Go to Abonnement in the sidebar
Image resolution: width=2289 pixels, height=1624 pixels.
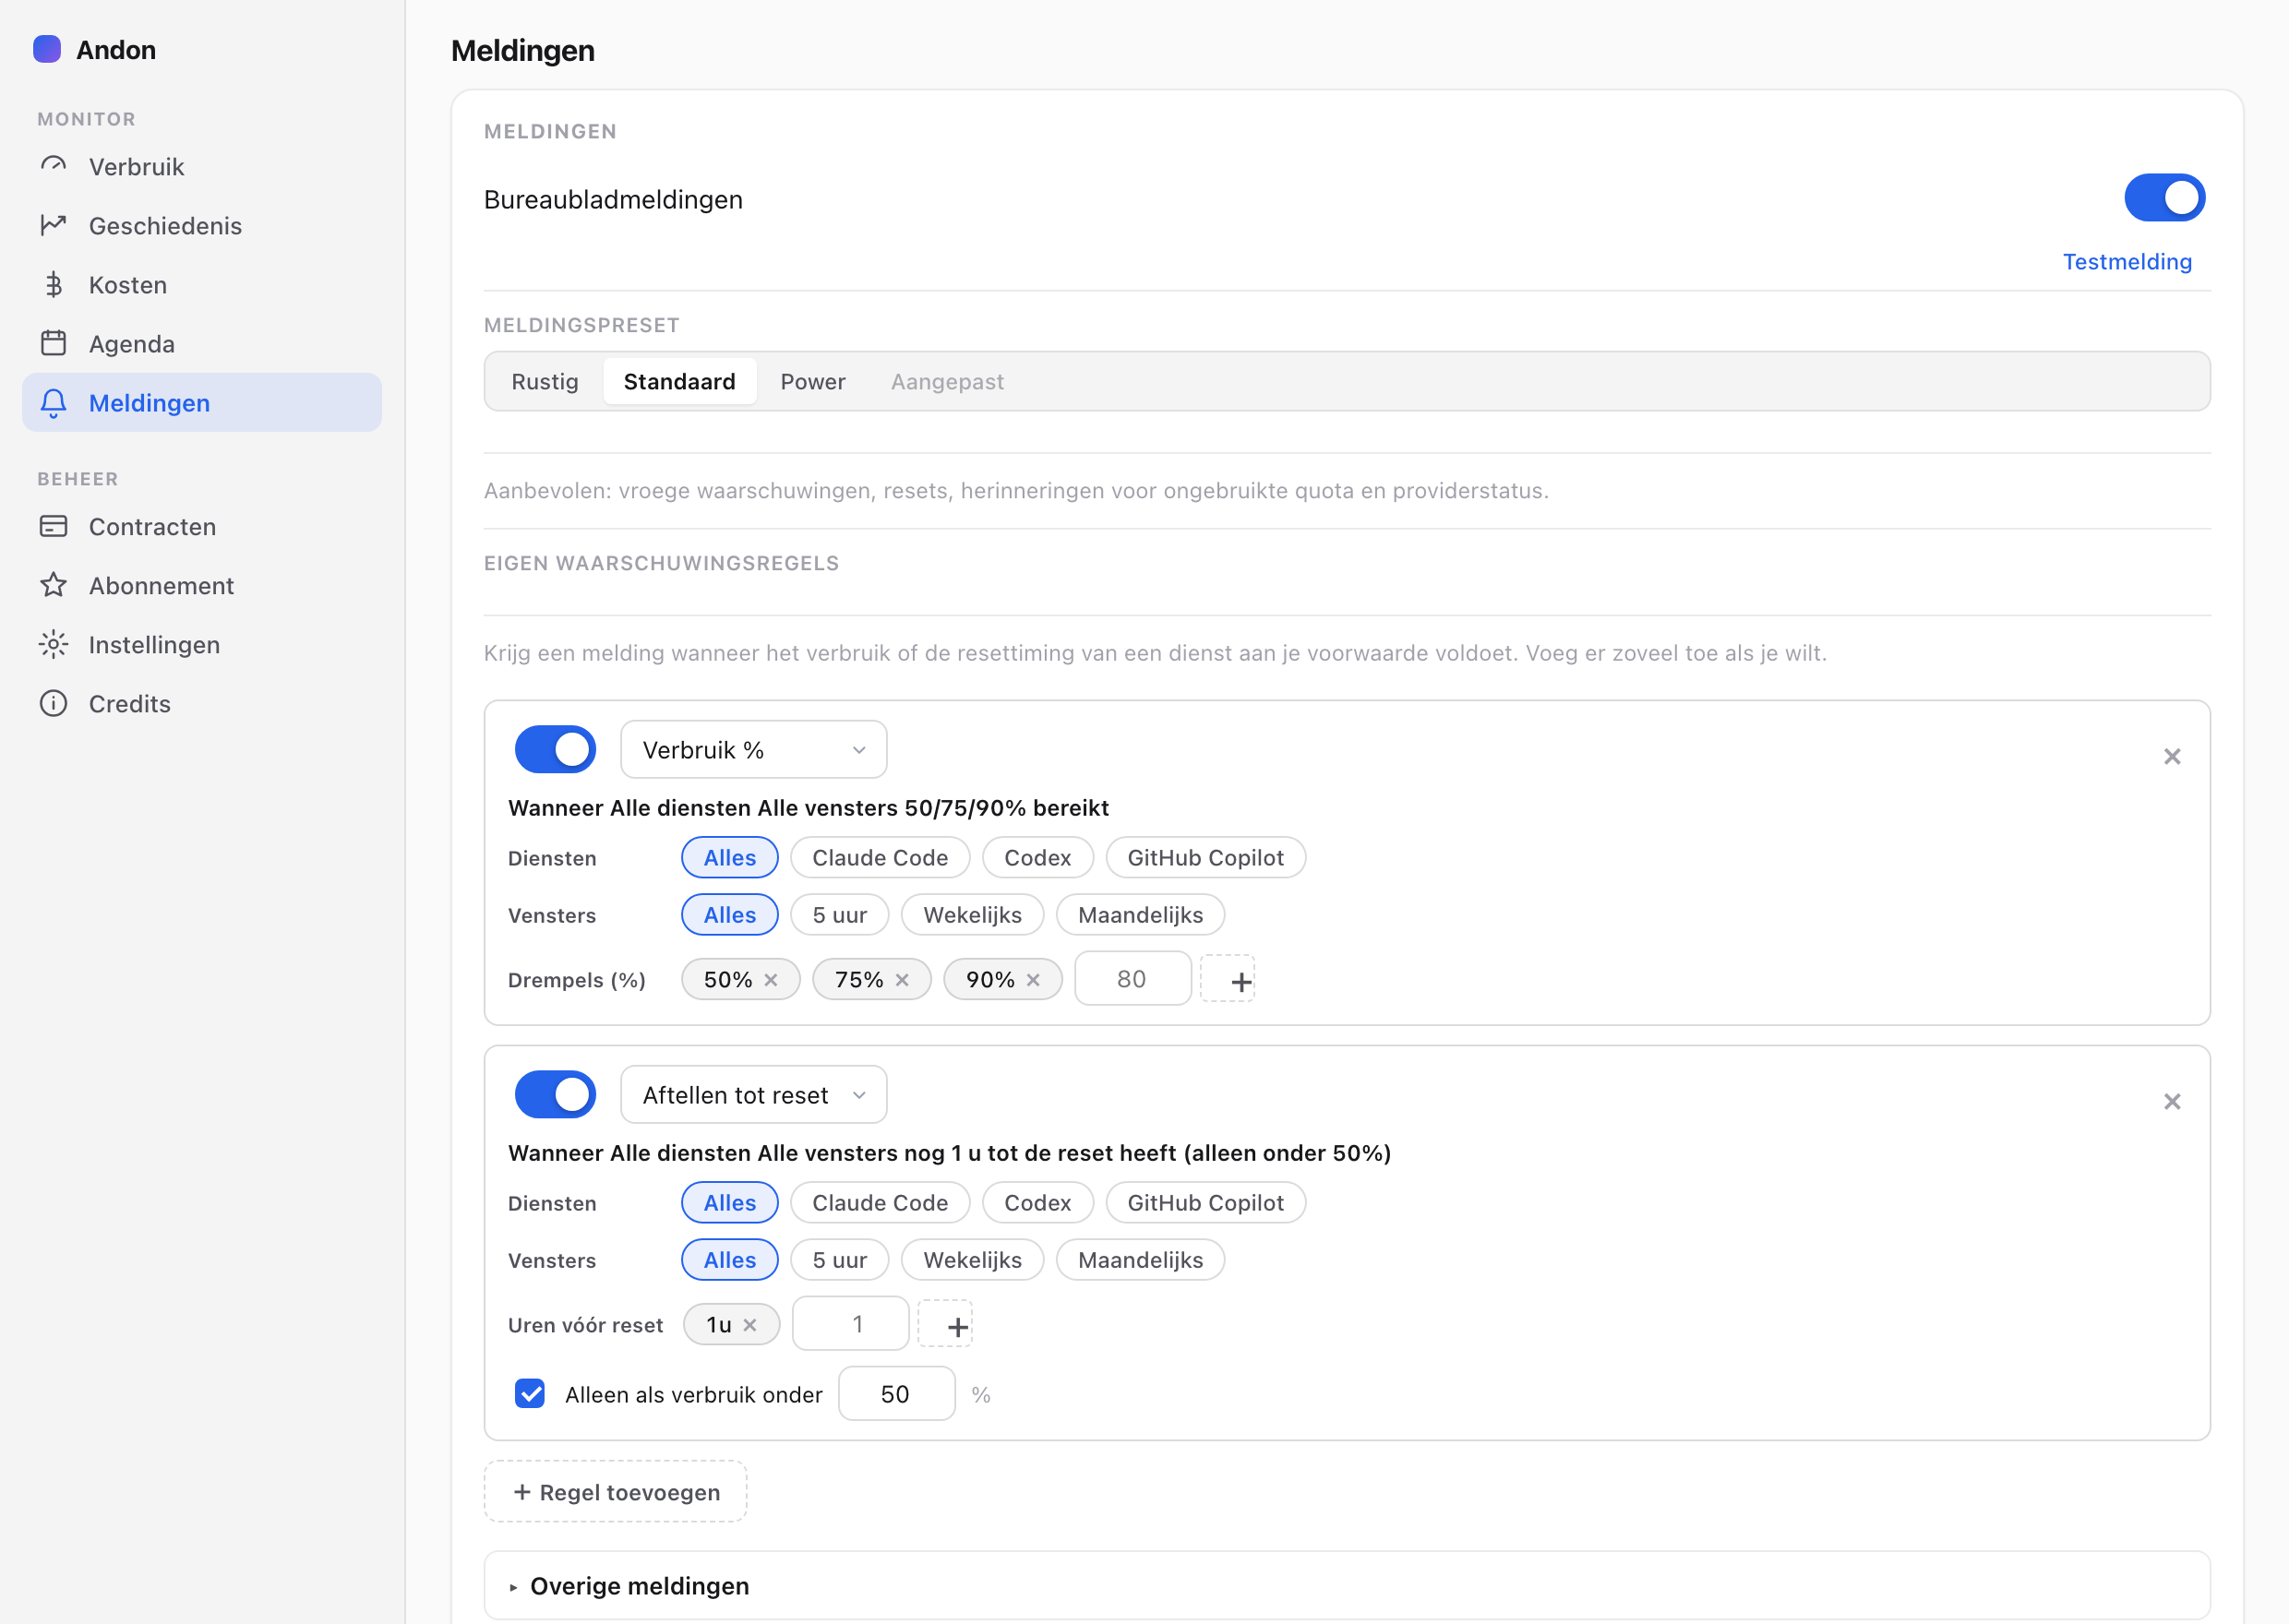point(202,585)
